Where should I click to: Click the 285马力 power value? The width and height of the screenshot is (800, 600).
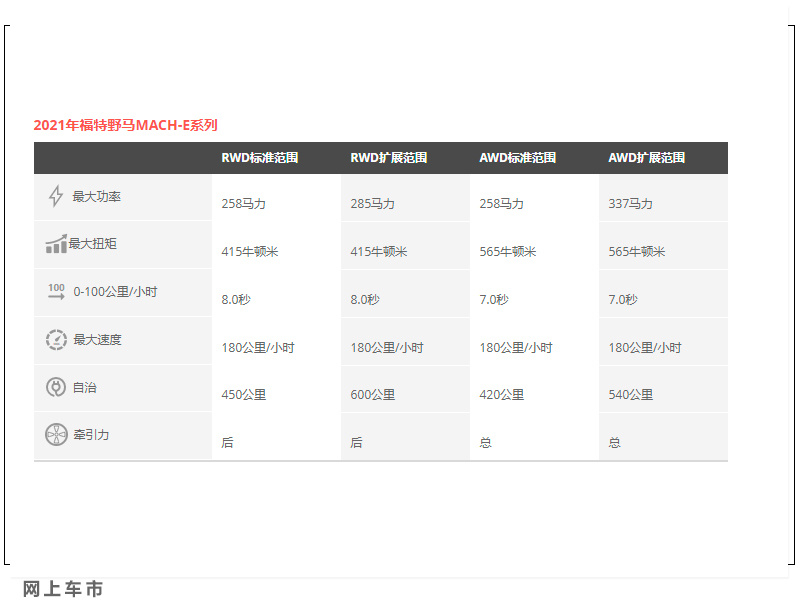pyautogui.click(x=372, y=204)
